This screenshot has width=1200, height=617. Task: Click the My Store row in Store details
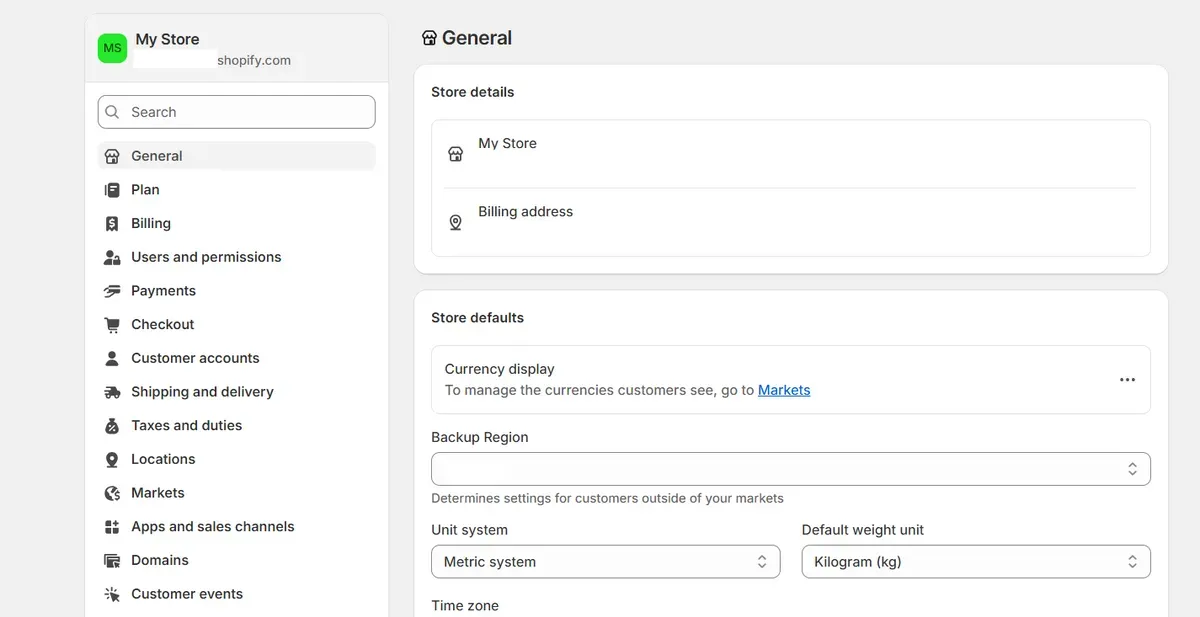click(x=790, y=153)
